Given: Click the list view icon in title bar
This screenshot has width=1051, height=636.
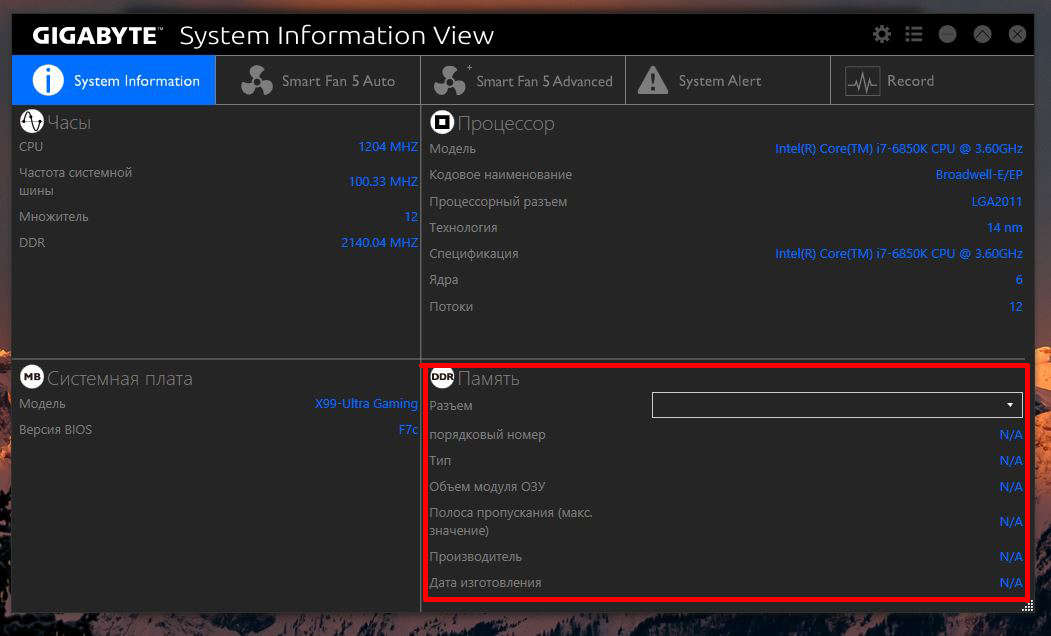Looking at the screenshot, I should pyautogui.click(x=914, y=34).
